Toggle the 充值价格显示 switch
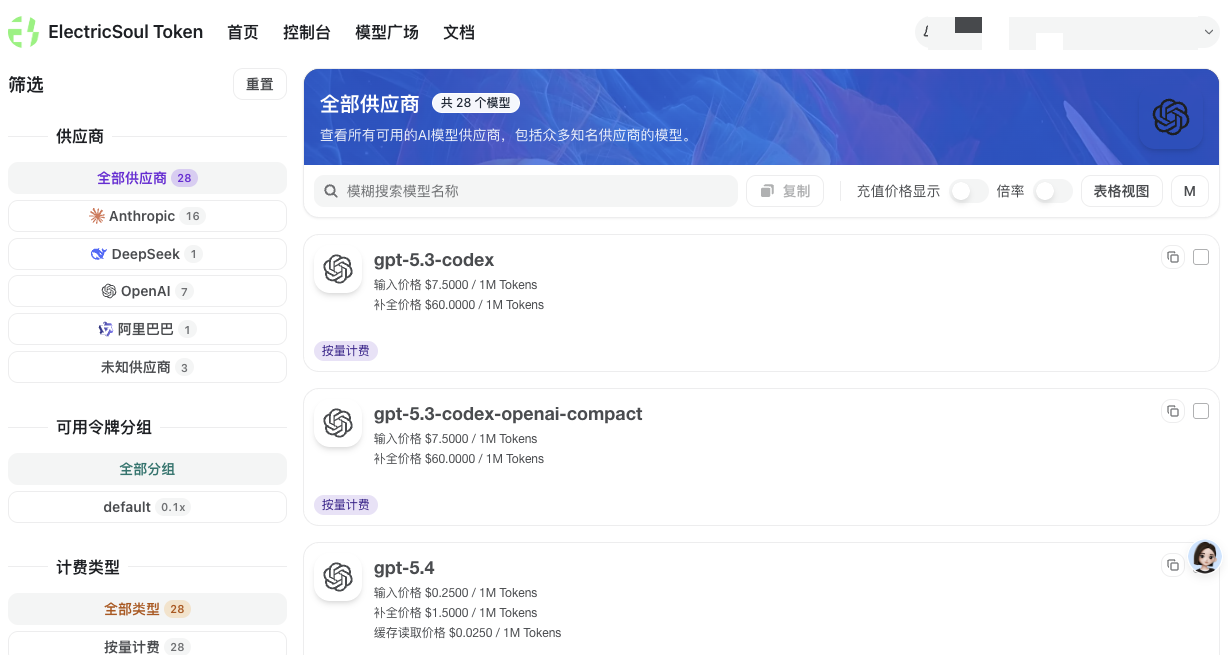Viewport: 1228px width, 655px height. click(968, 191)
